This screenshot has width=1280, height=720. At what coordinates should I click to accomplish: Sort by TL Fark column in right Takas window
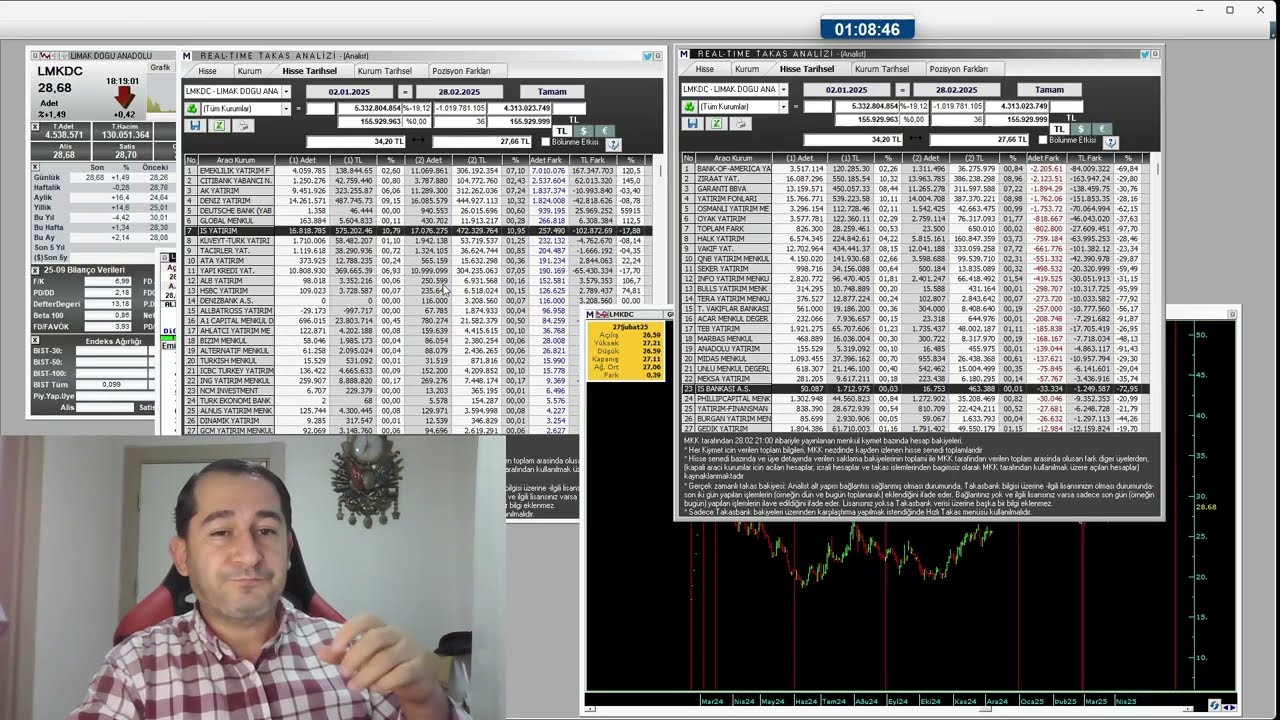1089,158
